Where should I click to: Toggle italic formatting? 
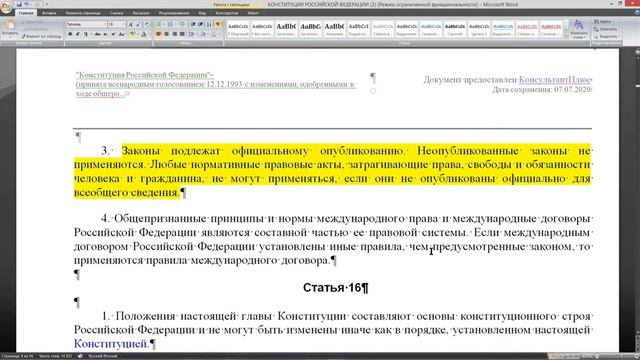click(x=78, y=34)
